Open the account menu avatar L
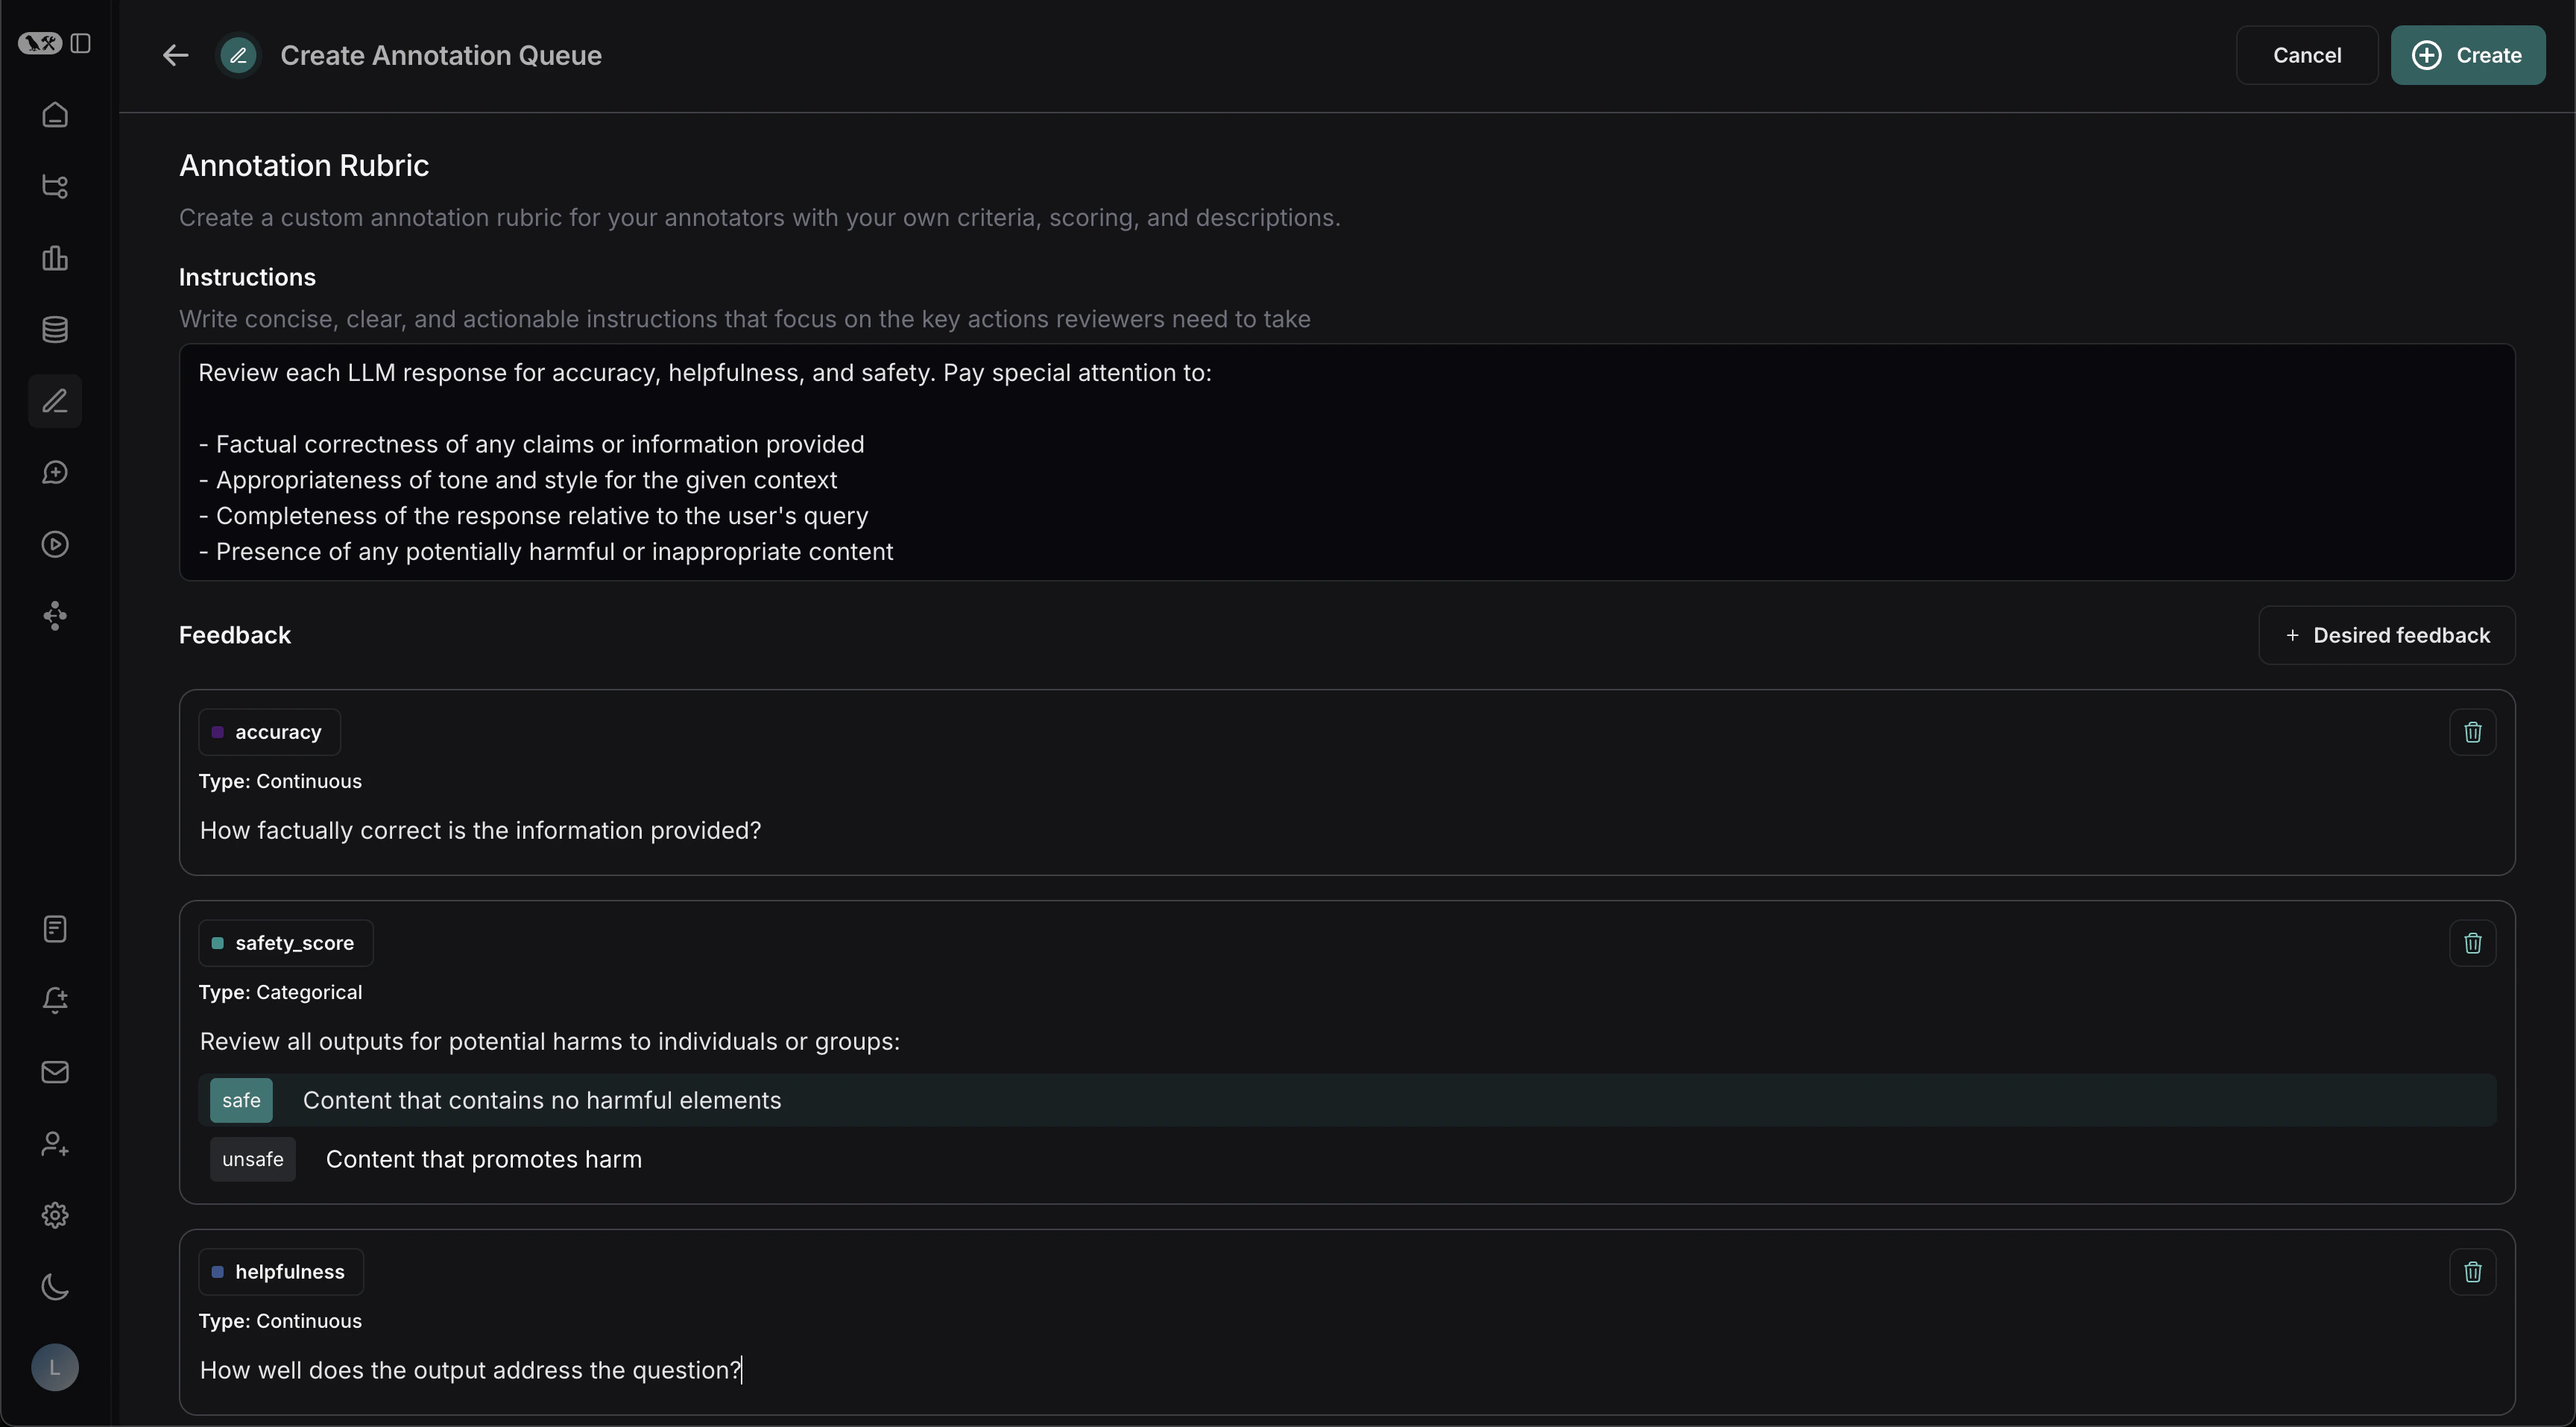2576x1427 pixels. click(x=55, y=1368)
